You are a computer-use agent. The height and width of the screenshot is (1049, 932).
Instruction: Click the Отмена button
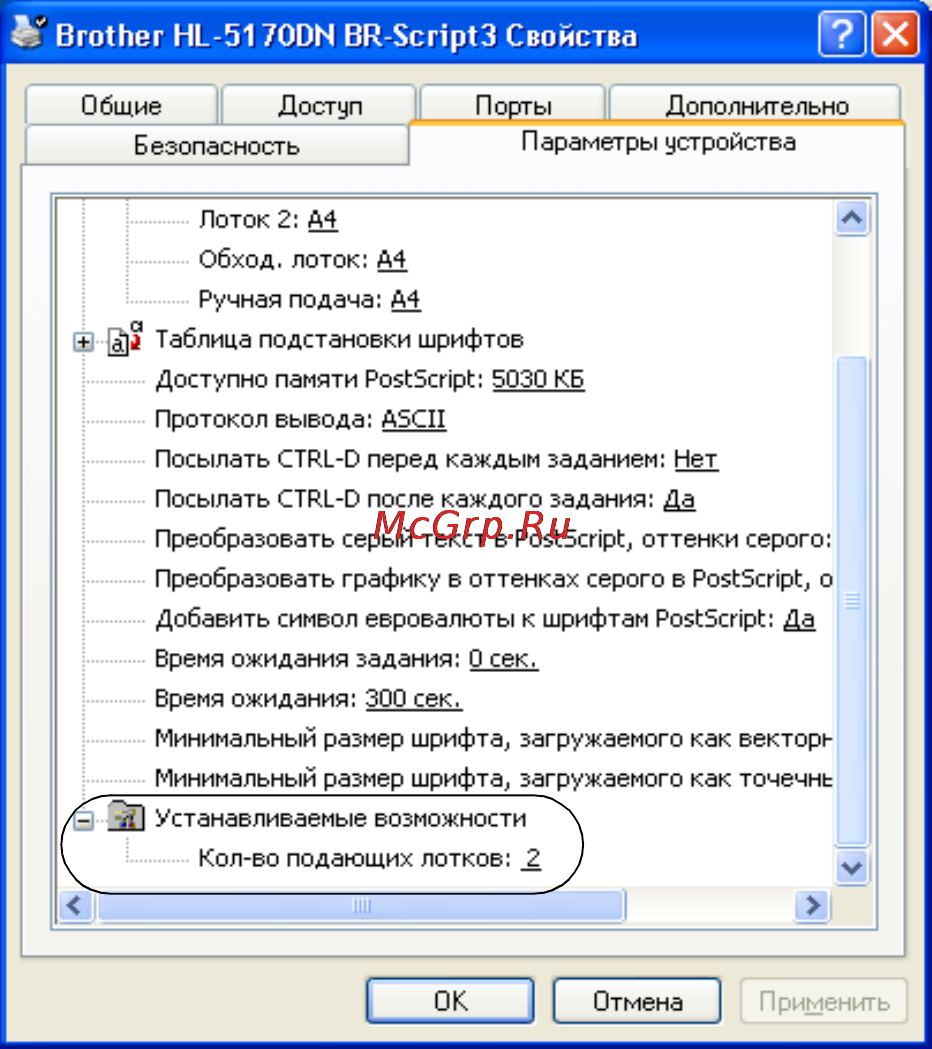[x=637, y=1001]
